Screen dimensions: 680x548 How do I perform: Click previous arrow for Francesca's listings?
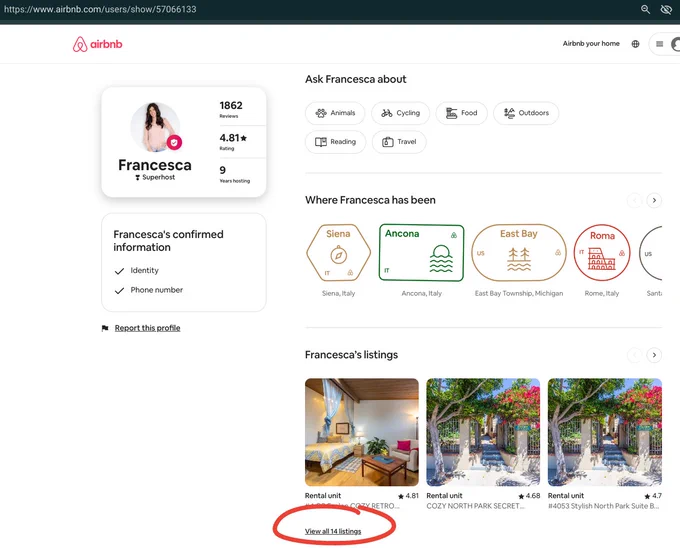[x=634, y=355]
